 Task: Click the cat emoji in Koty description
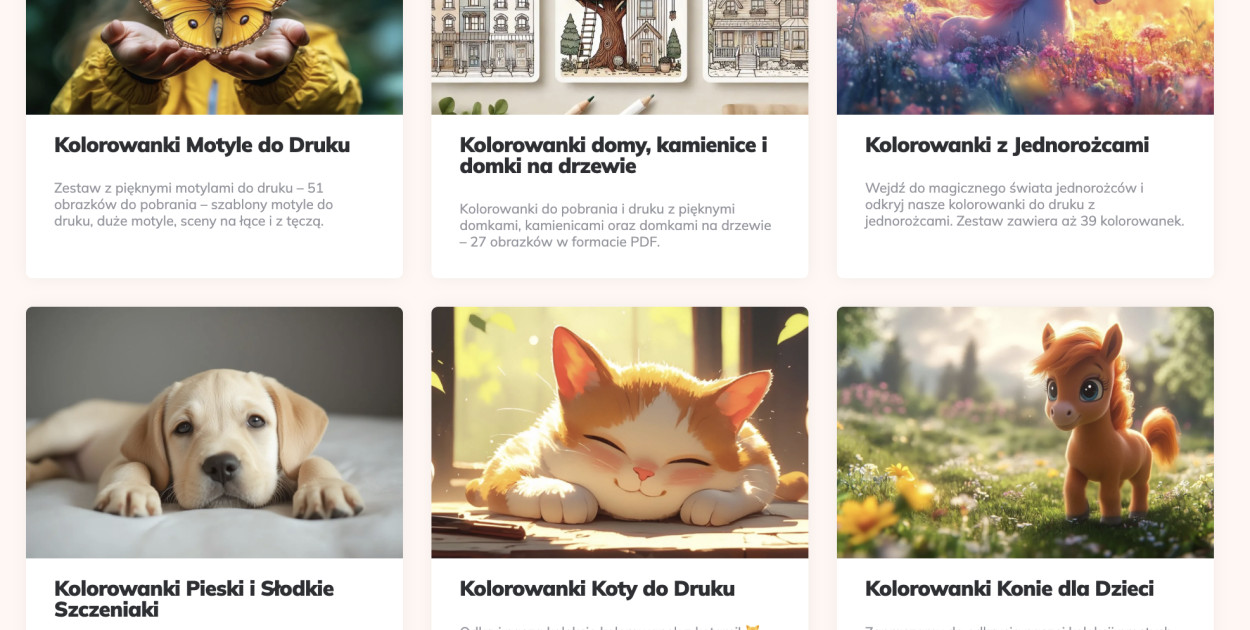coord(752,627)
